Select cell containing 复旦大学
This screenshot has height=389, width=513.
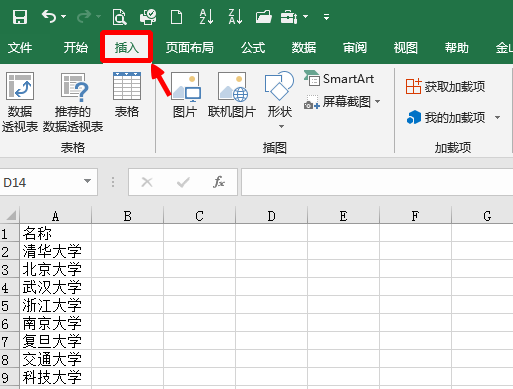click(55, 341)
